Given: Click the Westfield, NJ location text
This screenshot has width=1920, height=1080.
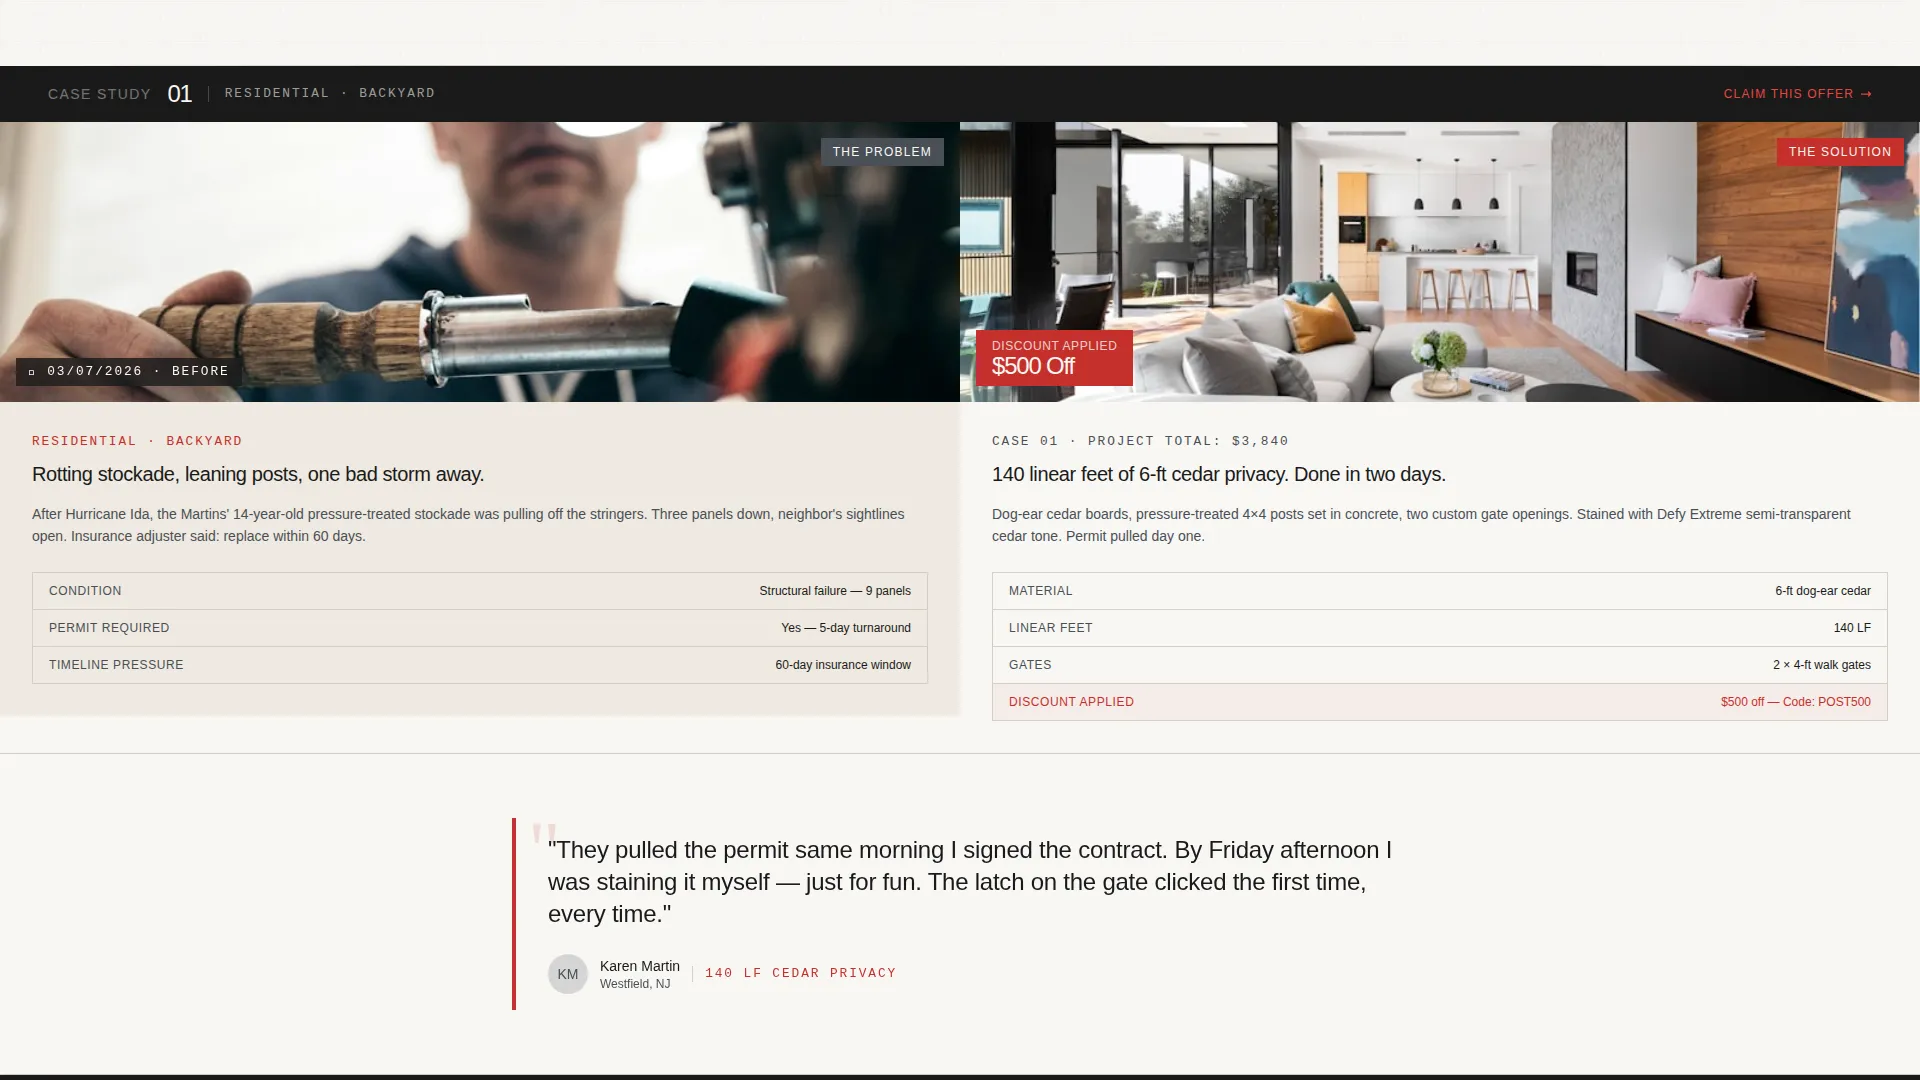Looking at the screenshot, I should click(635, 984).
